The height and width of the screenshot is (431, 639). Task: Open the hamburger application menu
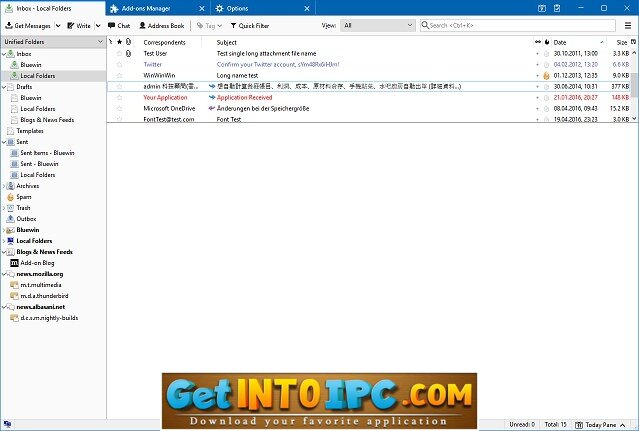[628, 25]
